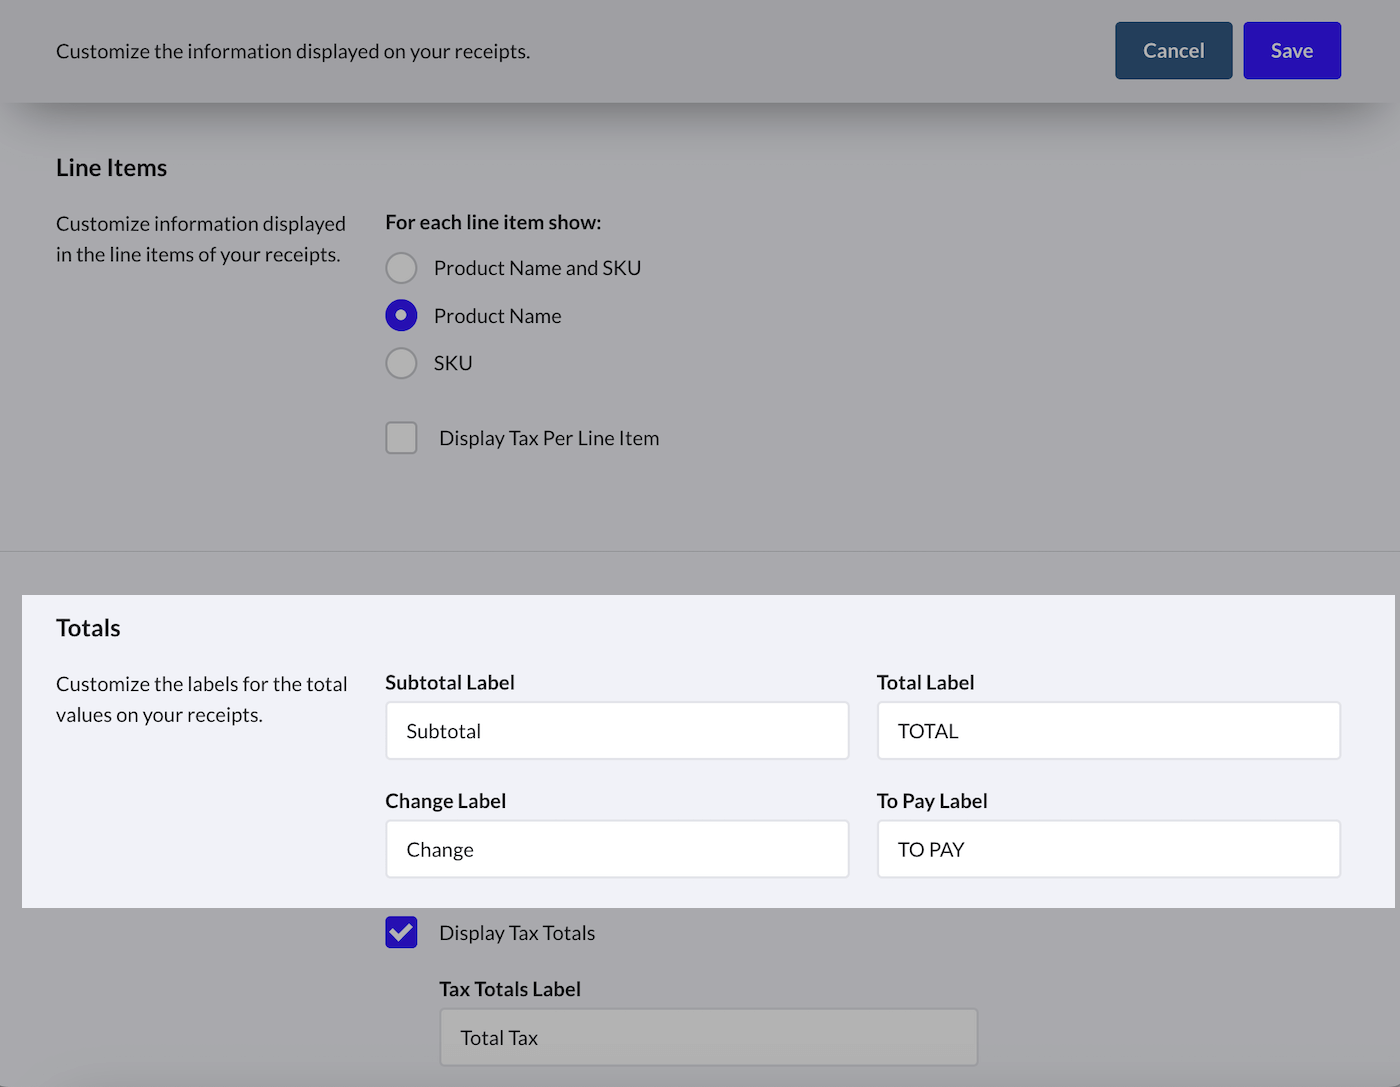Image resolution: width=1400 pixels, height=1087 pixels.
Task: Click the 'Tax Totals Label' field caption
Action: coord(510,990)
